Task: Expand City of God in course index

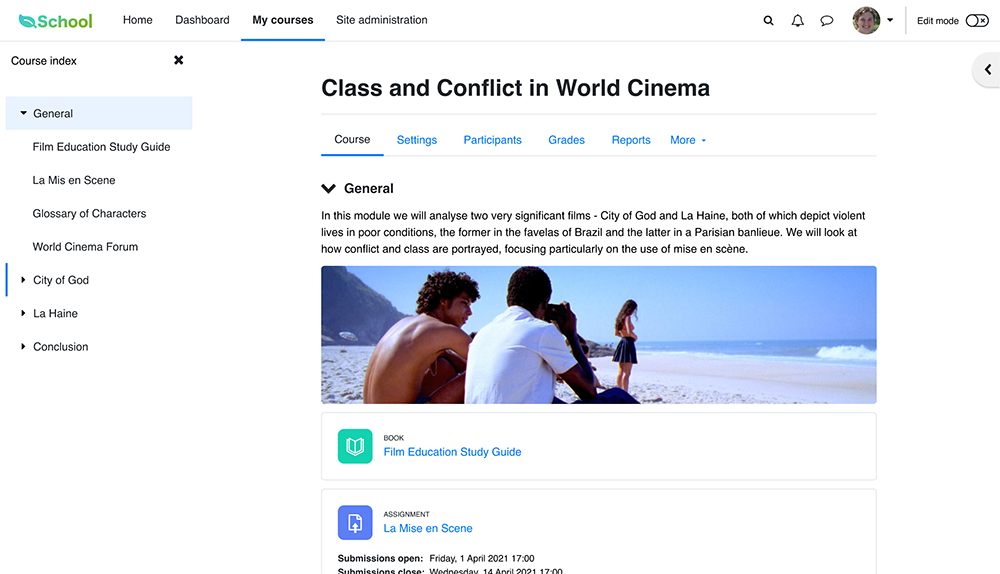Action: click(x=23, y=279)
